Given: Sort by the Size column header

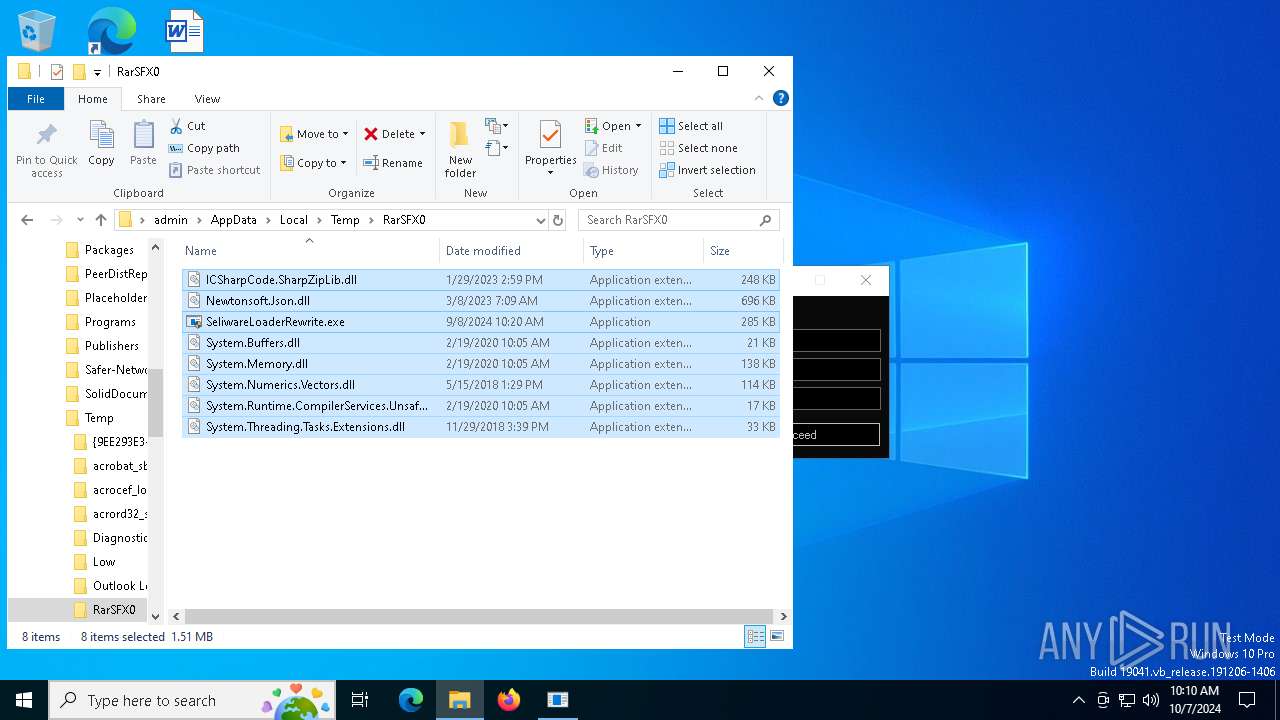Looking at the screenshot, I should tap(743, 251).
